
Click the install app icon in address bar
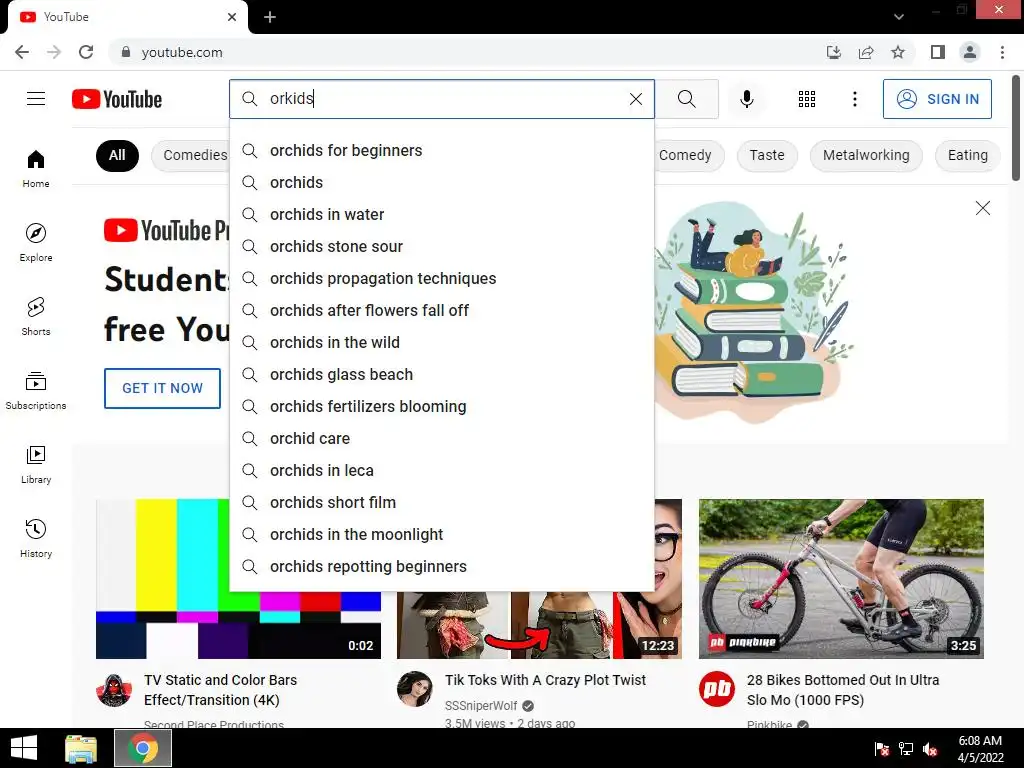[834, 52]
